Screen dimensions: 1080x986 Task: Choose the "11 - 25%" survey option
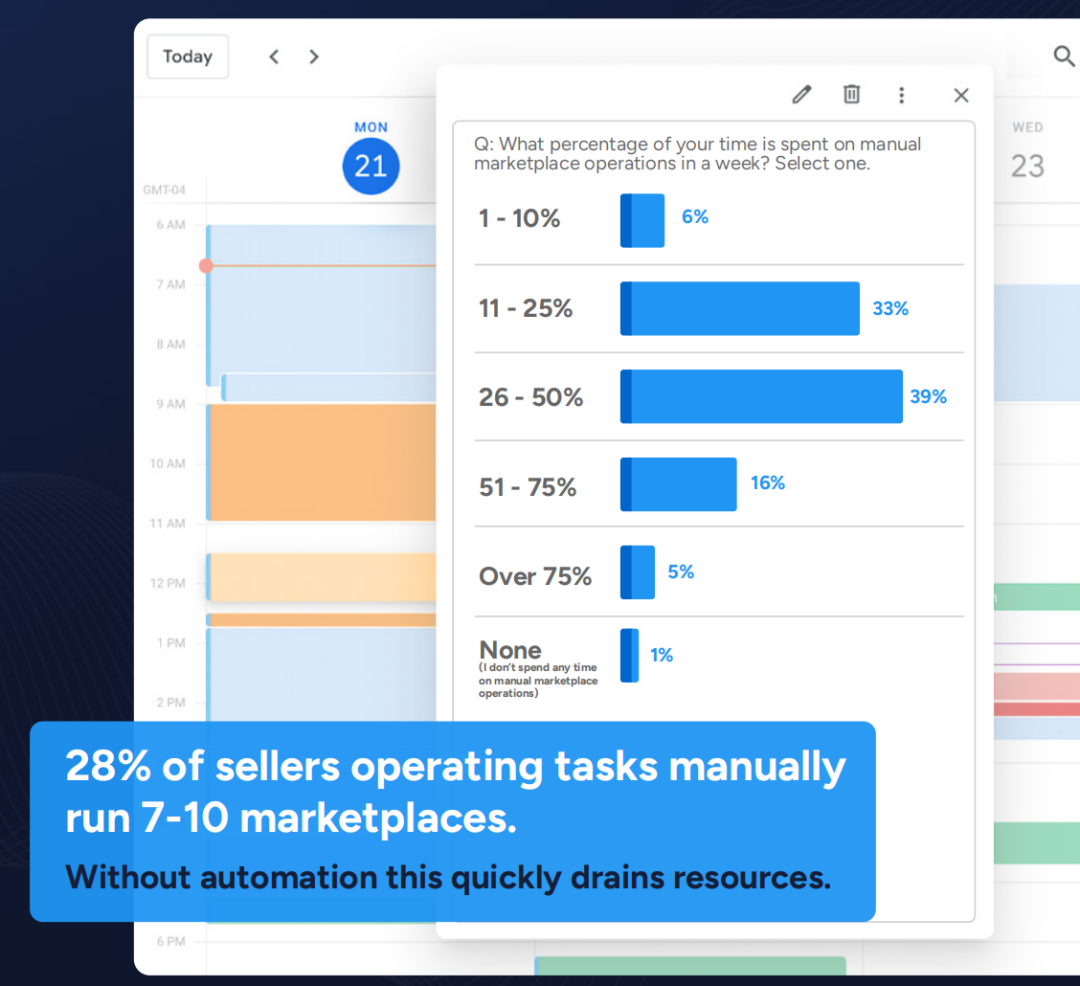(x=525, y=308)
